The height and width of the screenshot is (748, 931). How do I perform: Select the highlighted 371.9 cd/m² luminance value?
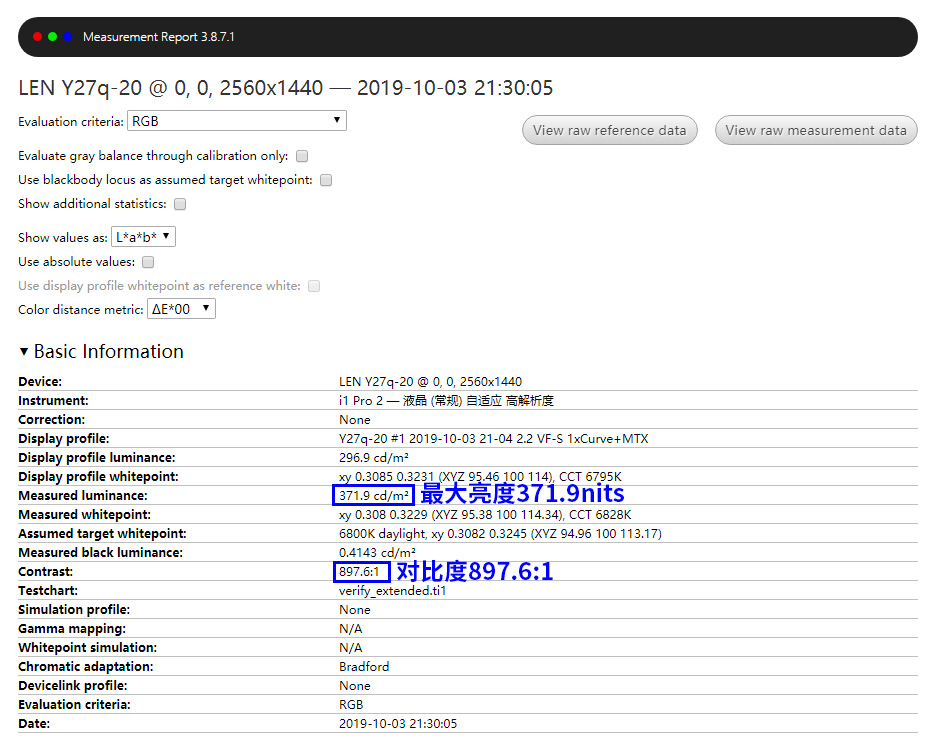click(x=373, y=495)
